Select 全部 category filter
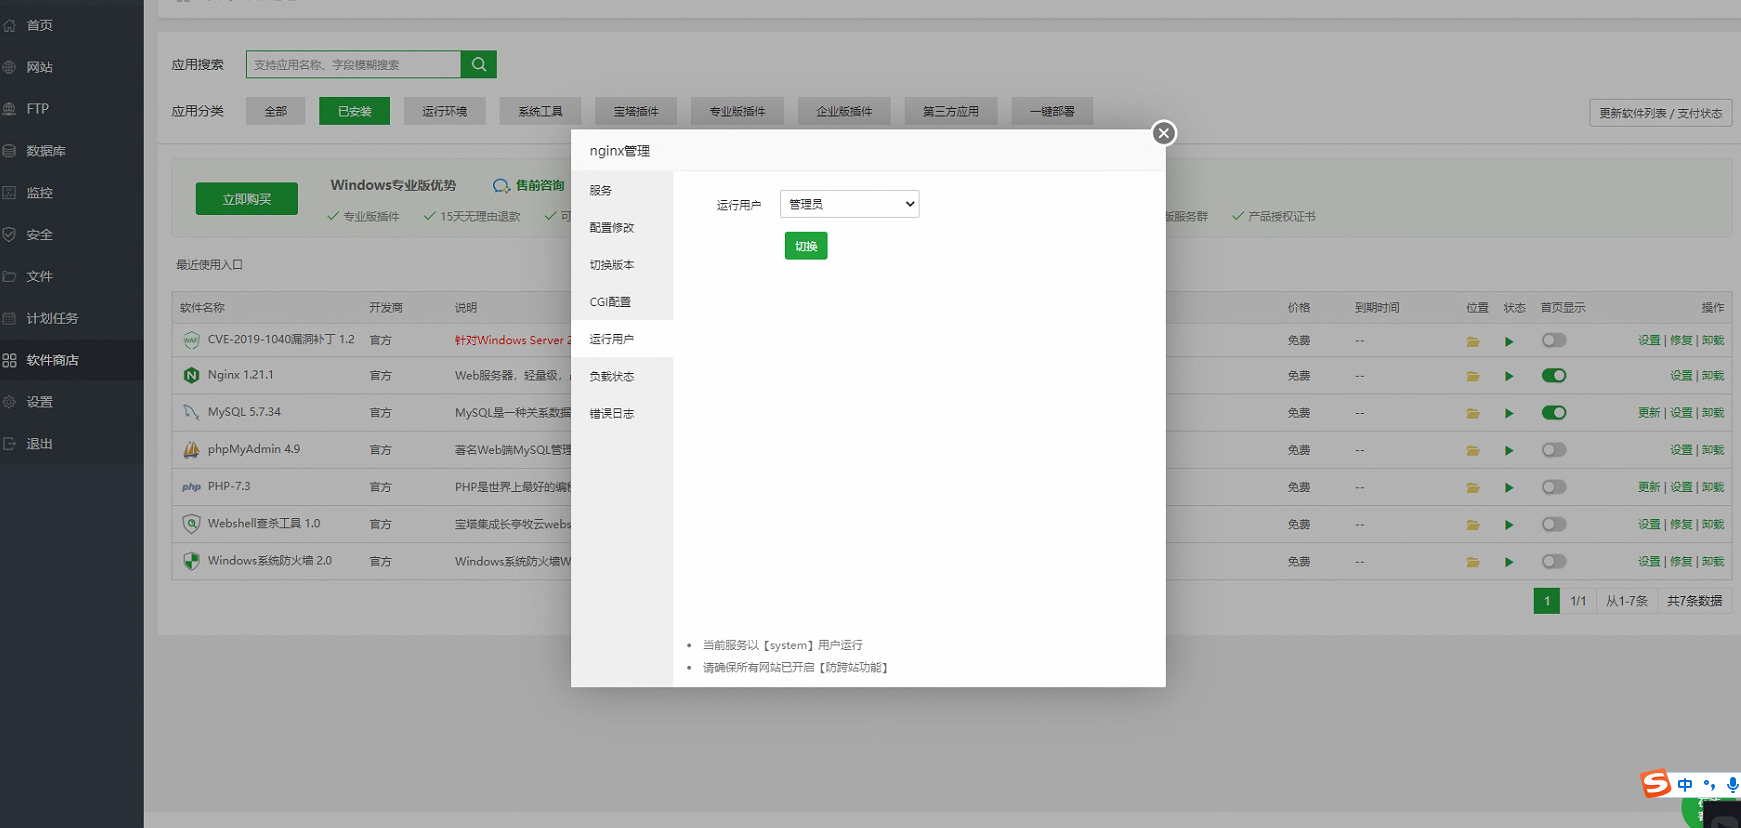Screen dimensions: 1741x828 click(x=276, y=111)
